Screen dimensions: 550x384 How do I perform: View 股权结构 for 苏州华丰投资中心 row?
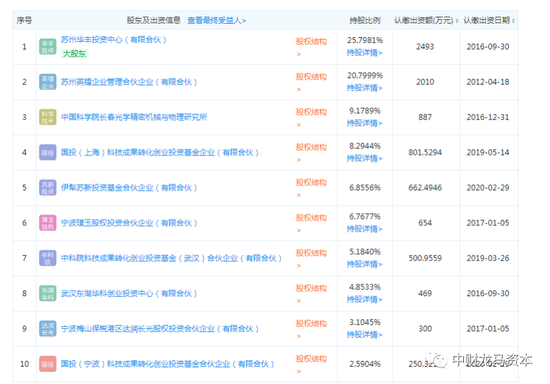pyautogui.click(x=311, y=42)
